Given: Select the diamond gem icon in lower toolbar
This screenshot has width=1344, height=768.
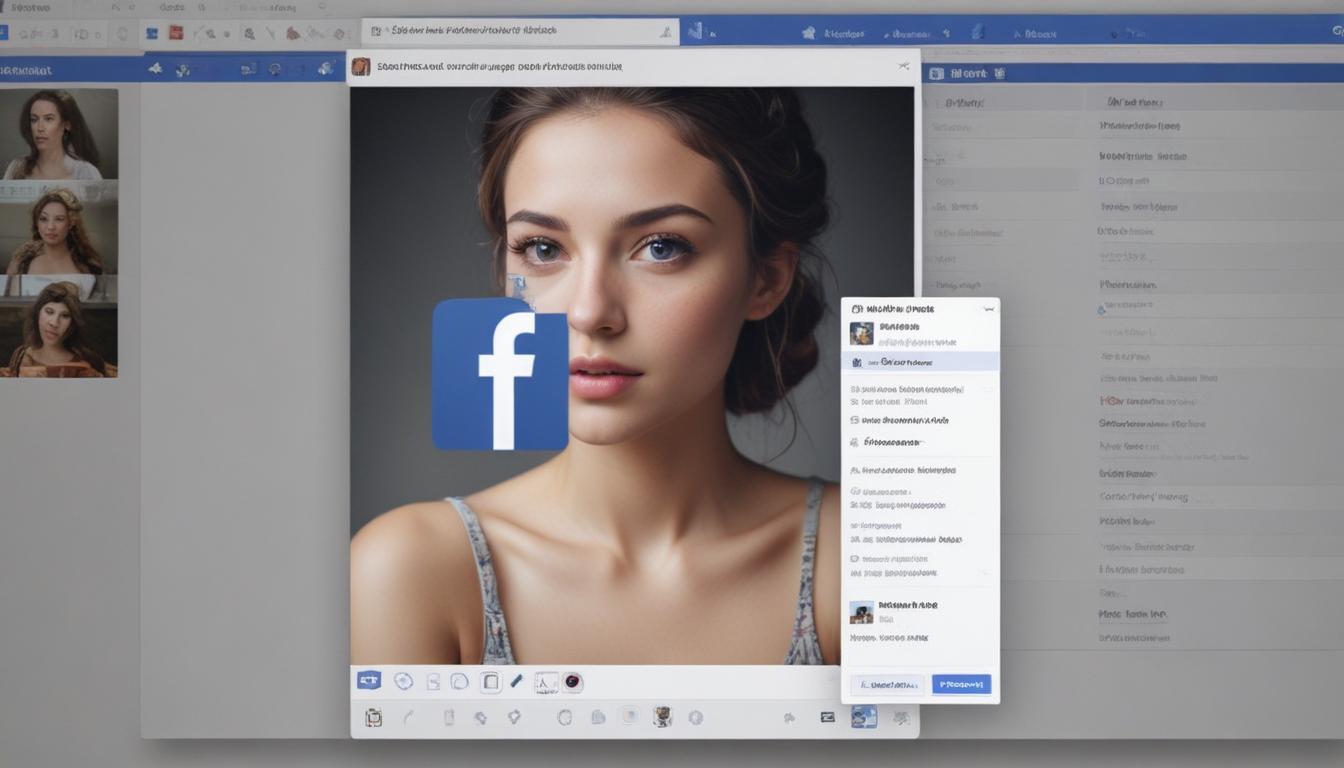Looking at the screenshot, I should pos(514,716).
